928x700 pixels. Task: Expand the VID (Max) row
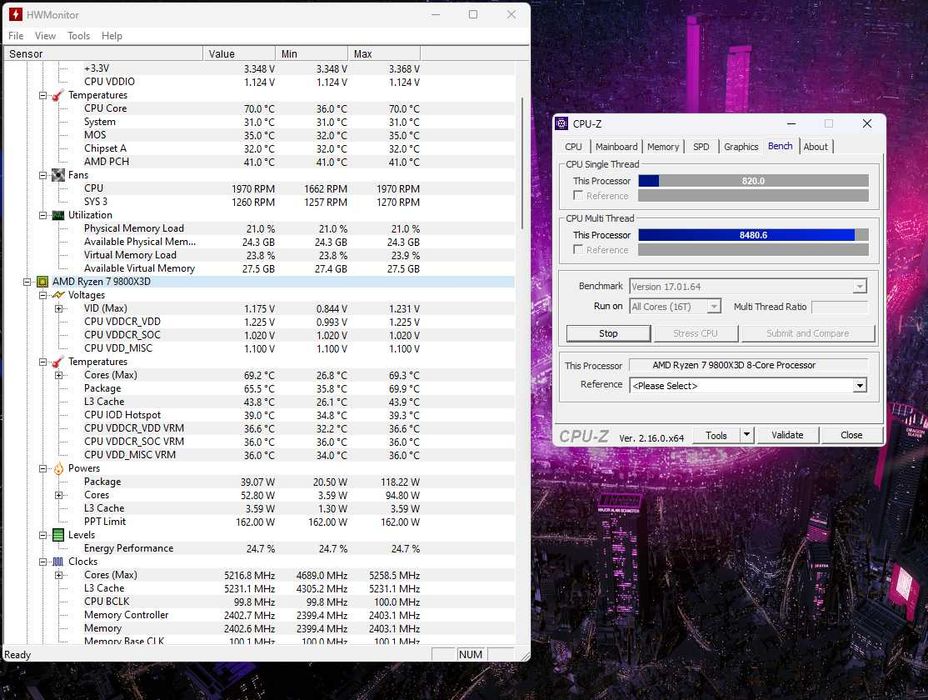59,308
